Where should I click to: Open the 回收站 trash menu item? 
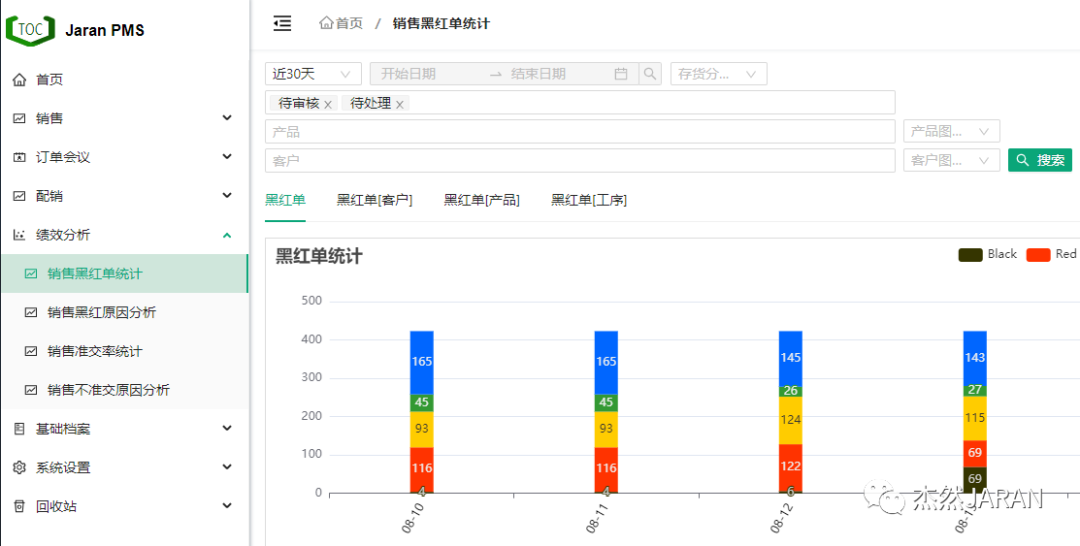[56, 506]
